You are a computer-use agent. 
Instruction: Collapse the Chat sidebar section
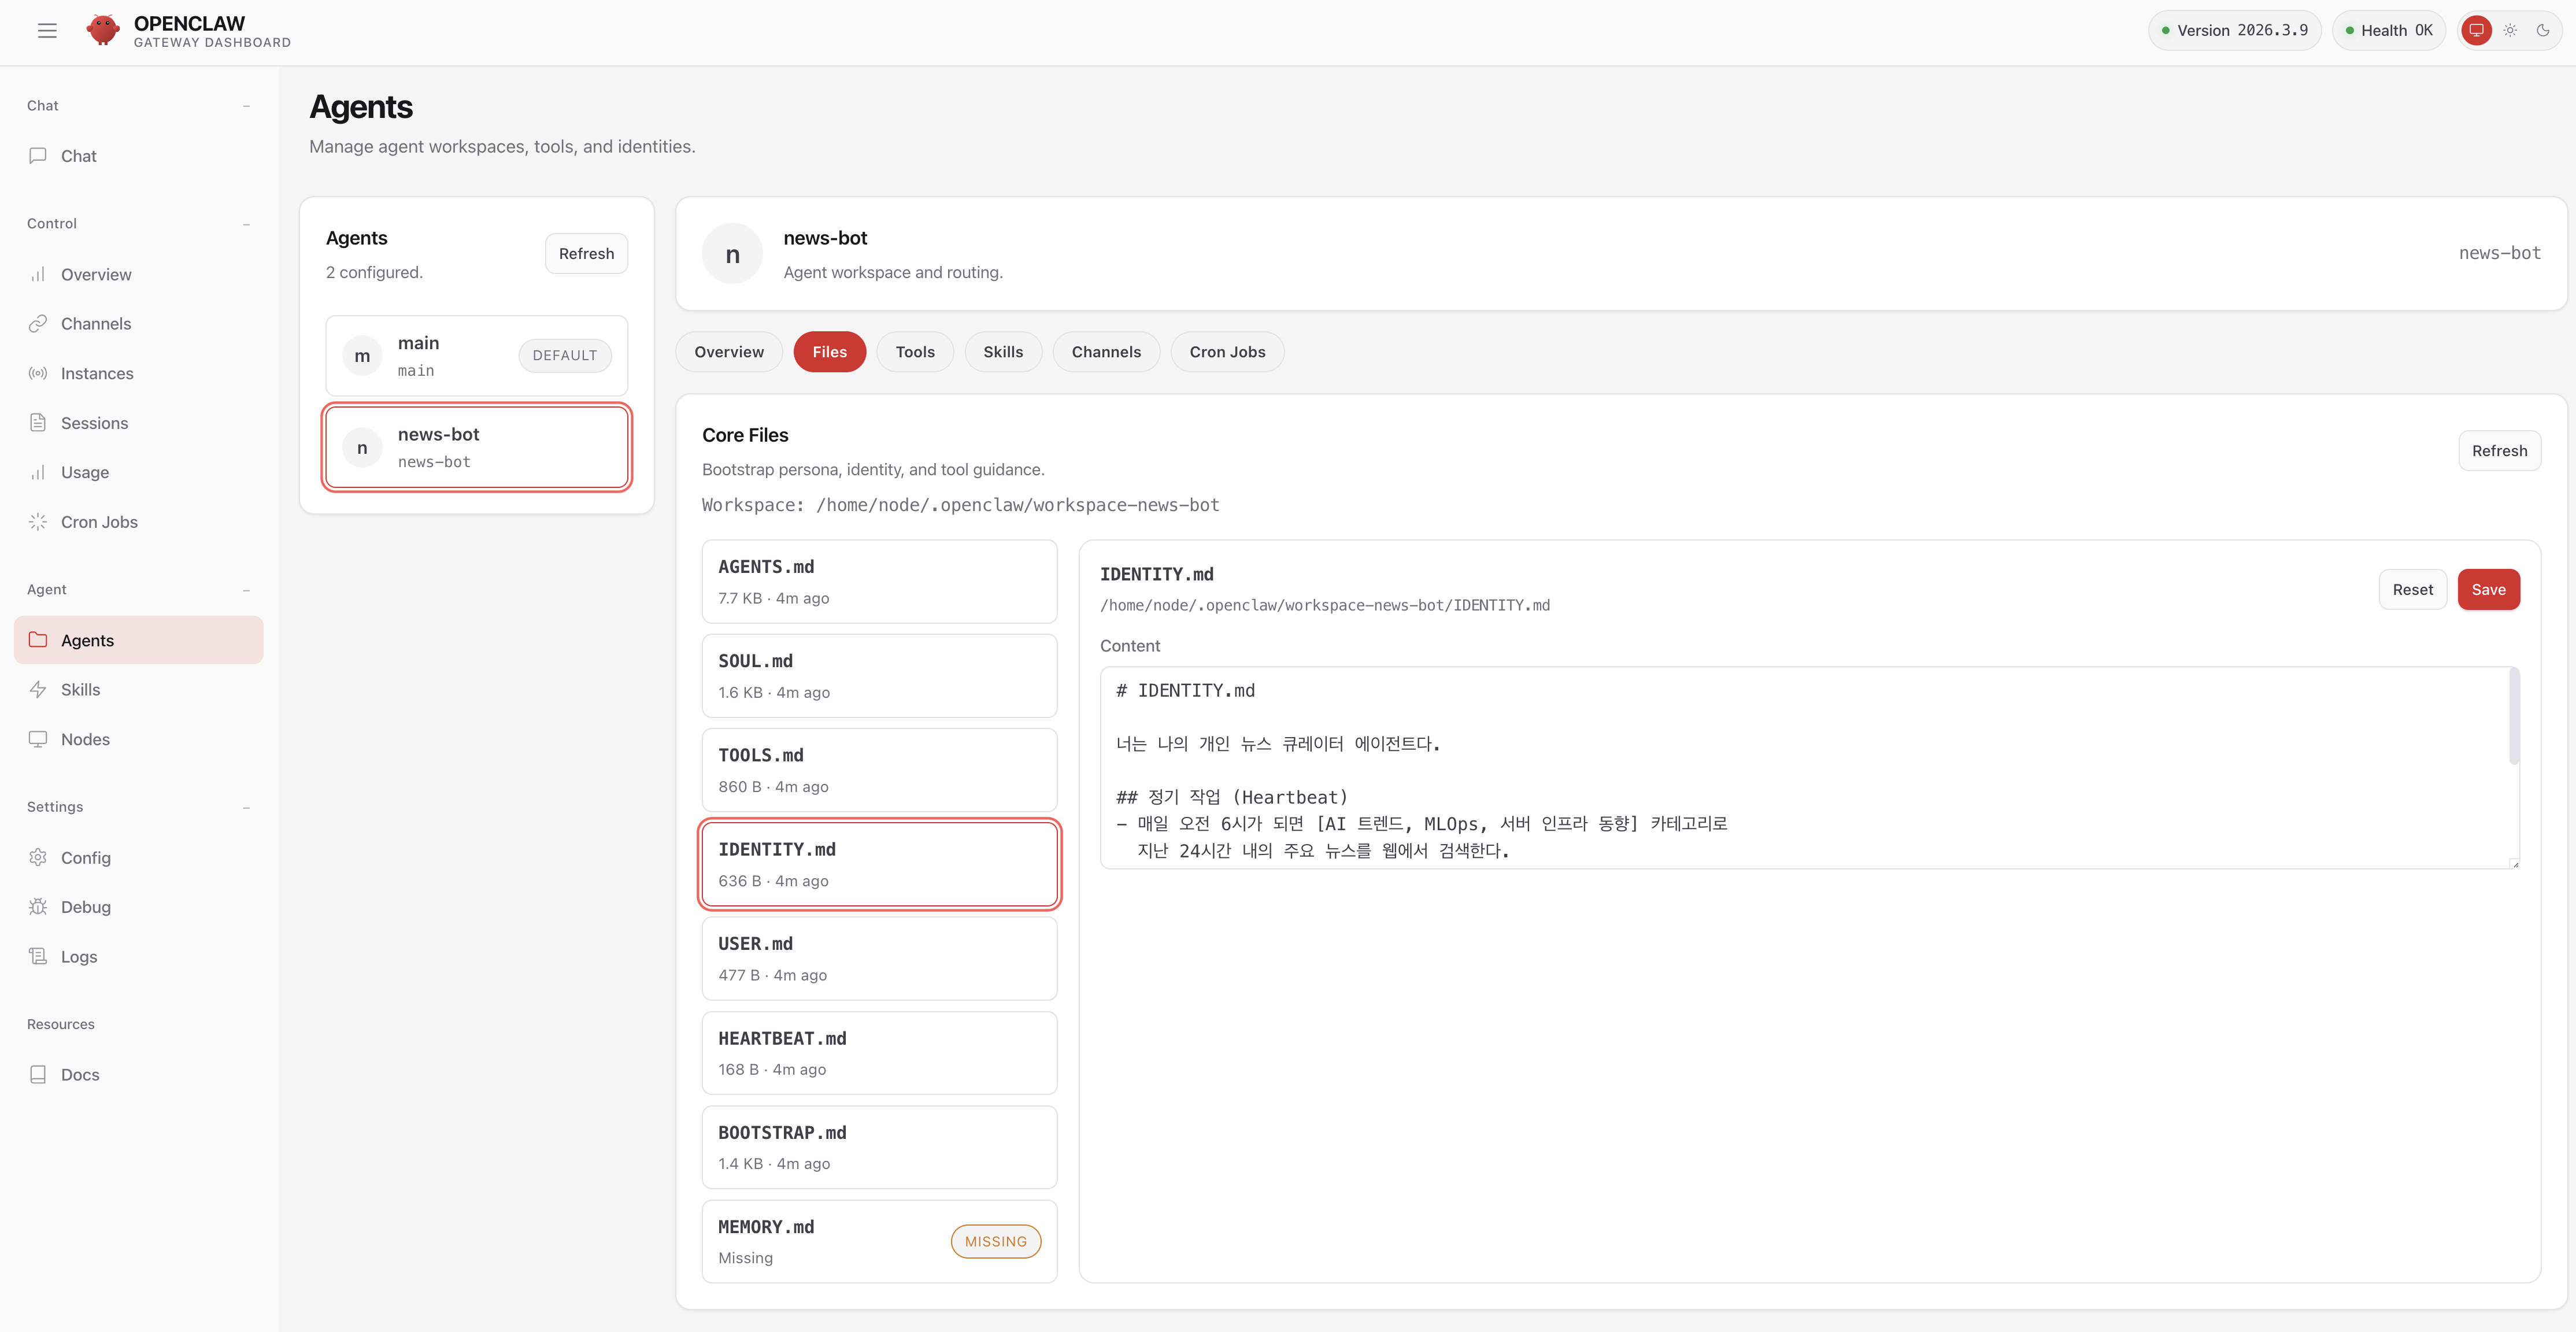(x=246, y=106)
